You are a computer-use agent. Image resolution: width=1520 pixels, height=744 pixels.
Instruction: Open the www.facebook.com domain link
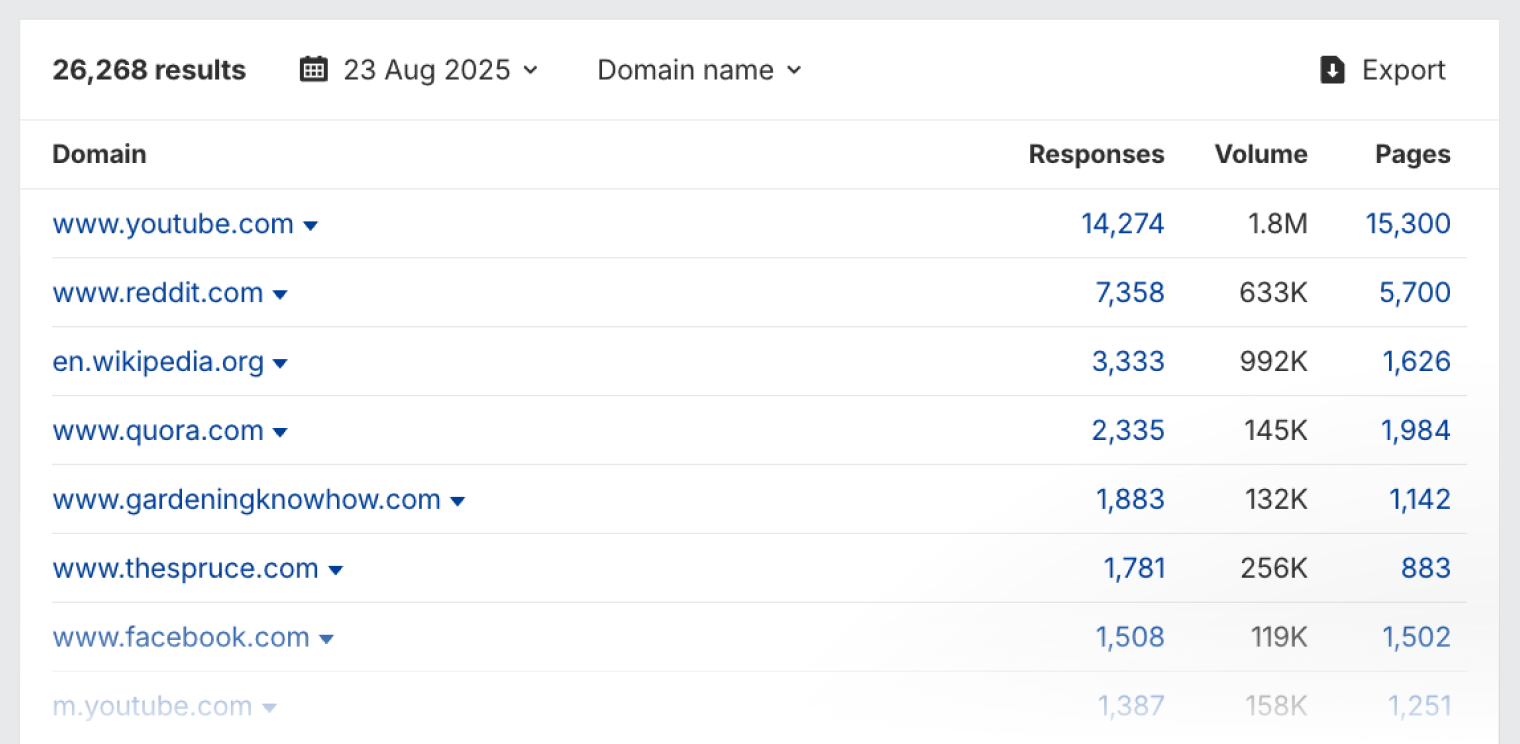[181, 638]
